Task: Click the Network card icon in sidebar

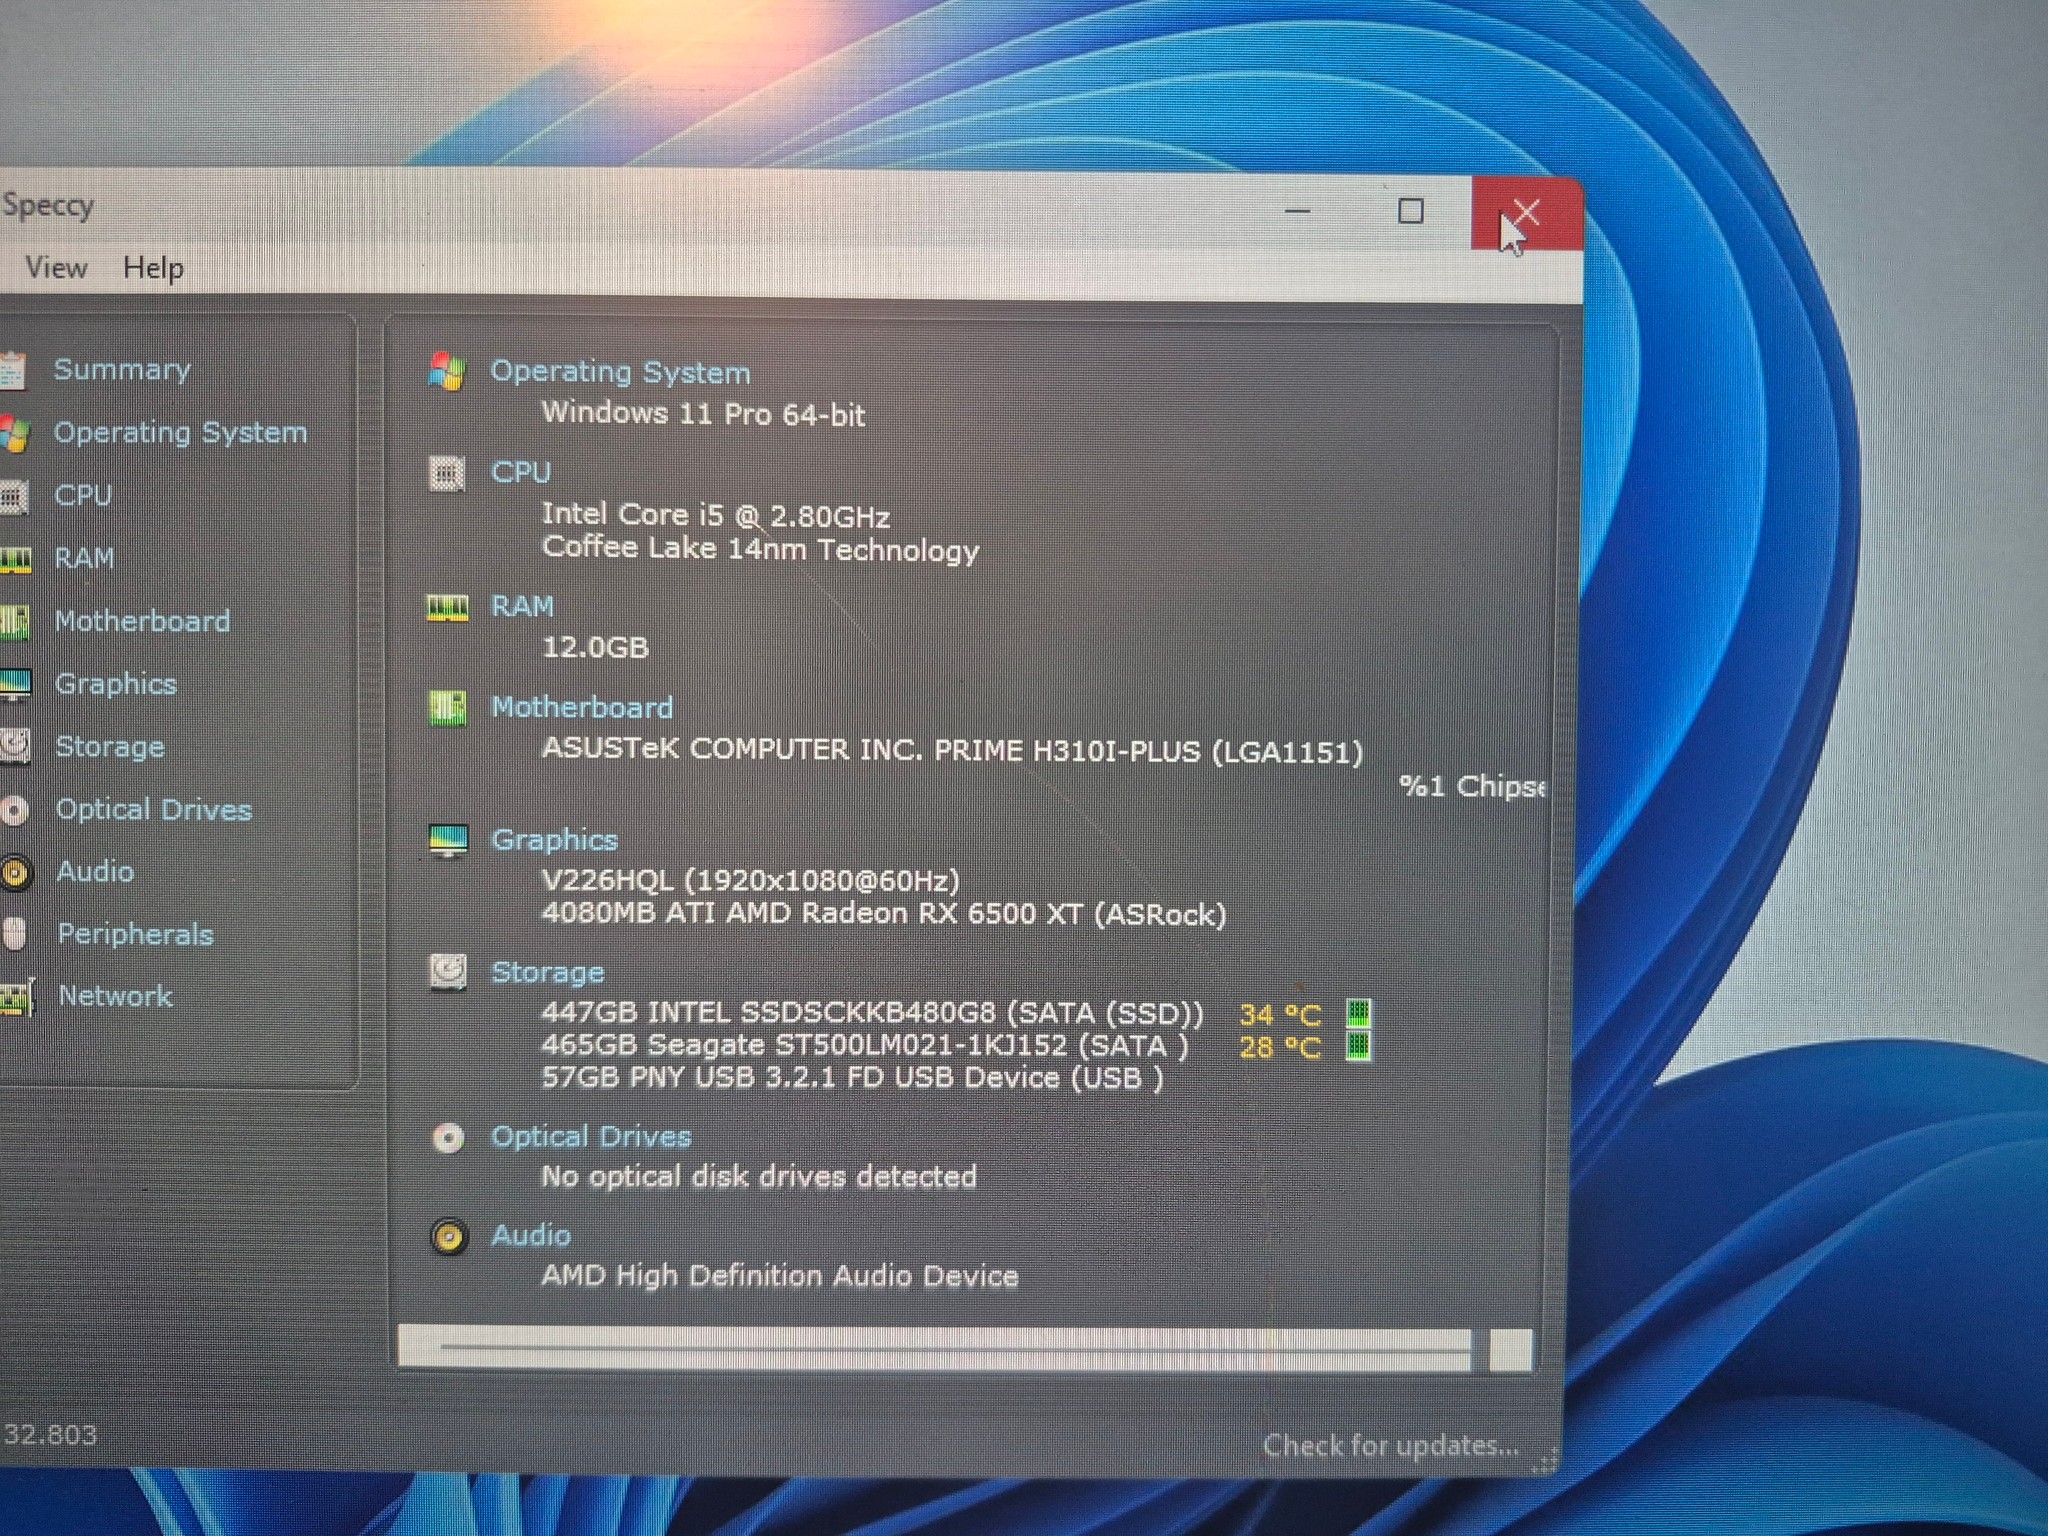Action: (17, 997)
